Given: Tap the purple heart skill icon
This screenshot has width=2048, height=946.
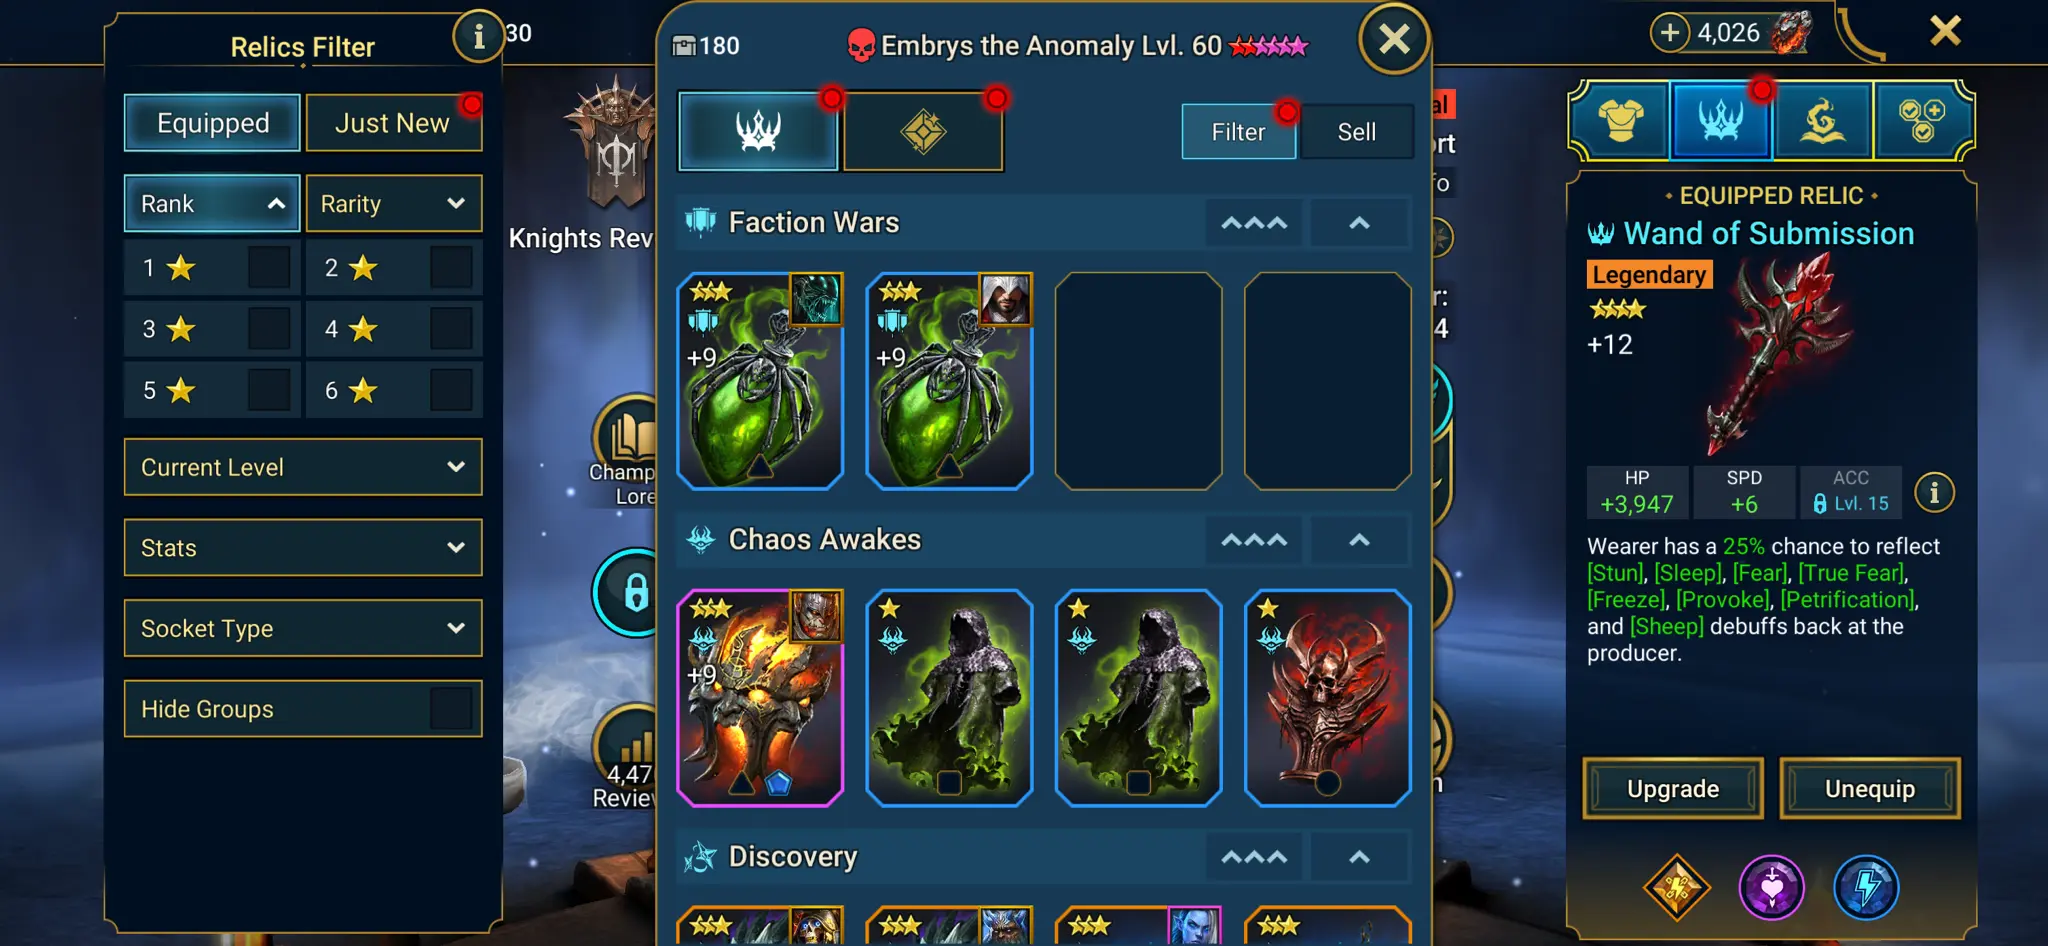Looking at the screenshot, I should point(1771,887).
